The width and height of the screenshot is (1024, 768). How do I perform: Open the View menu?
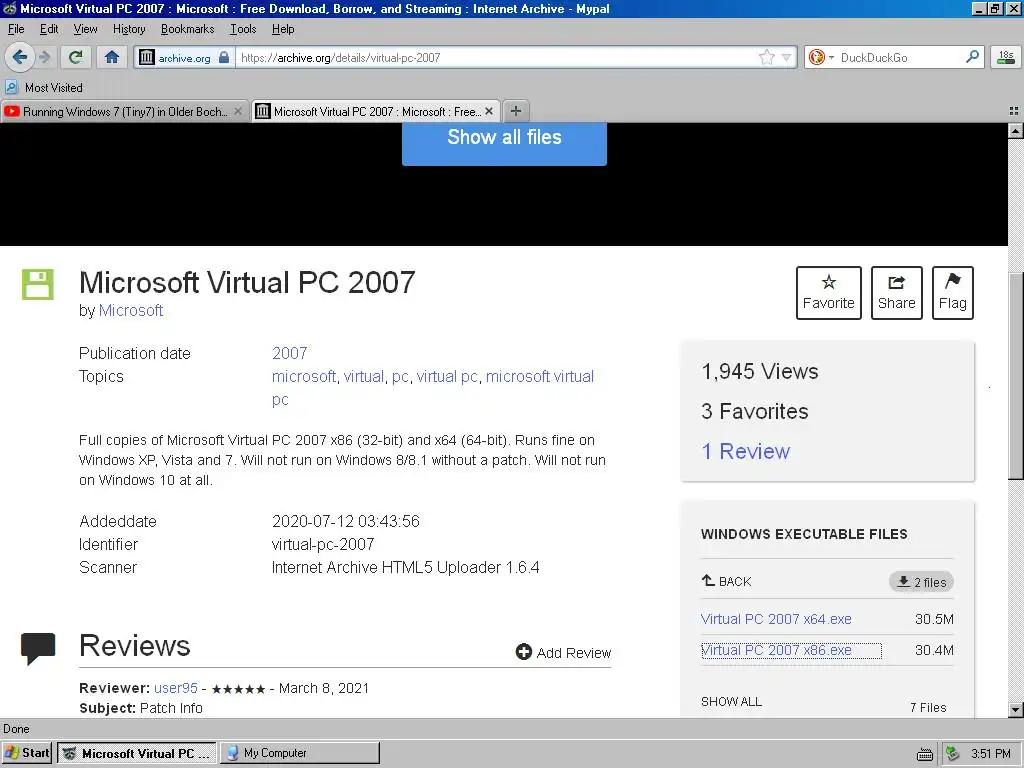click(x=85, y=29)
